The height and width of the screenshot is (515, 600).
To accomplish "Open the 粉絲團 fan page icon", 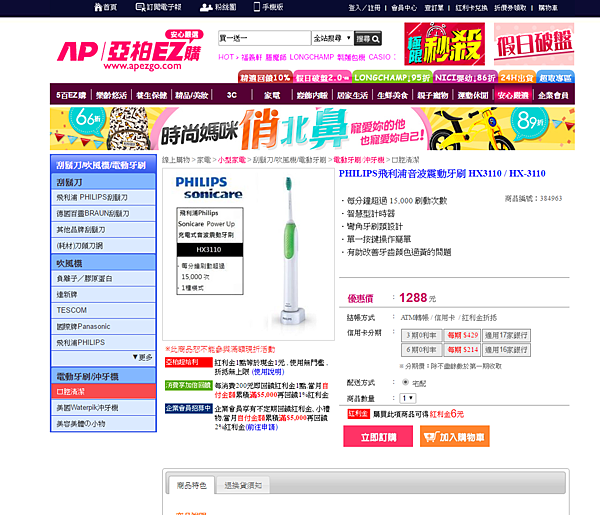I will click(x=218, y=7).
